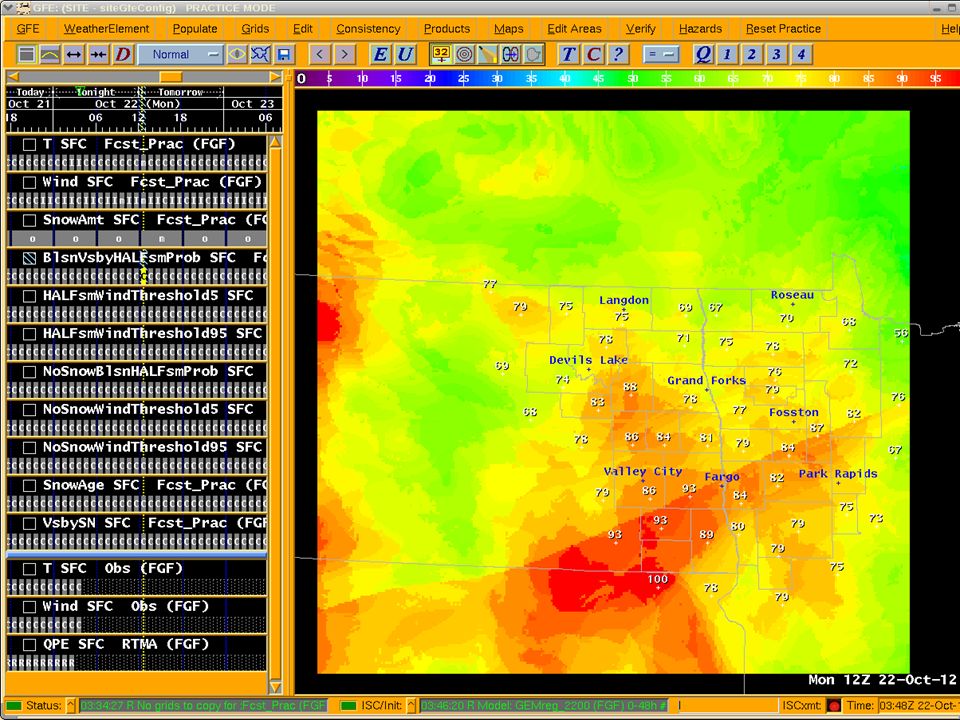Open the Populate menu

[195, 29]
